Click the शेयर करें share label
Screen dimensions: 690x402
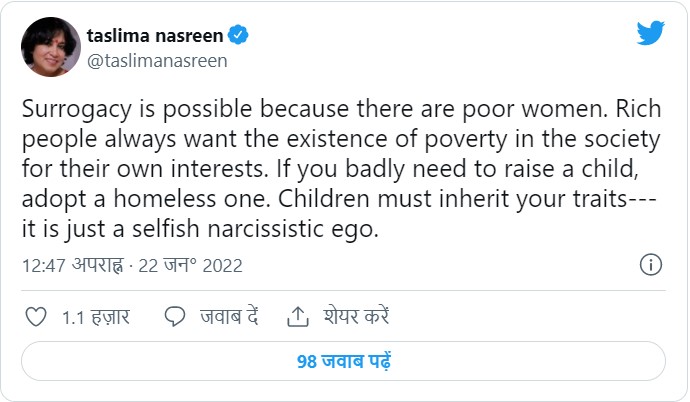356,317
